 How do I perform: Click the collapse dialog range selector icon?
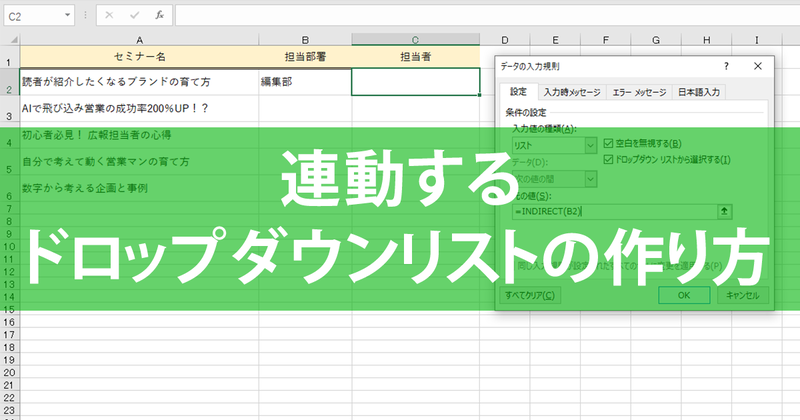[724, 211]
